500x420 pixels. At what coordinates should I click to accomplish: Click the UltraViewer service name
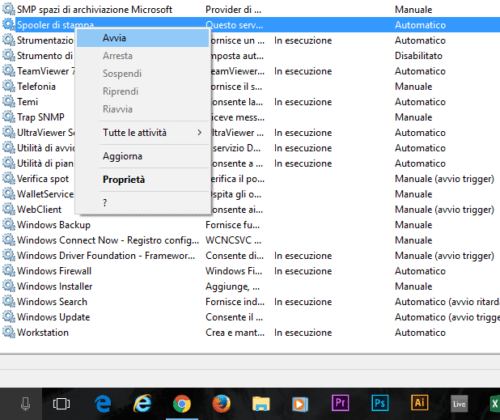pos(46,133)
